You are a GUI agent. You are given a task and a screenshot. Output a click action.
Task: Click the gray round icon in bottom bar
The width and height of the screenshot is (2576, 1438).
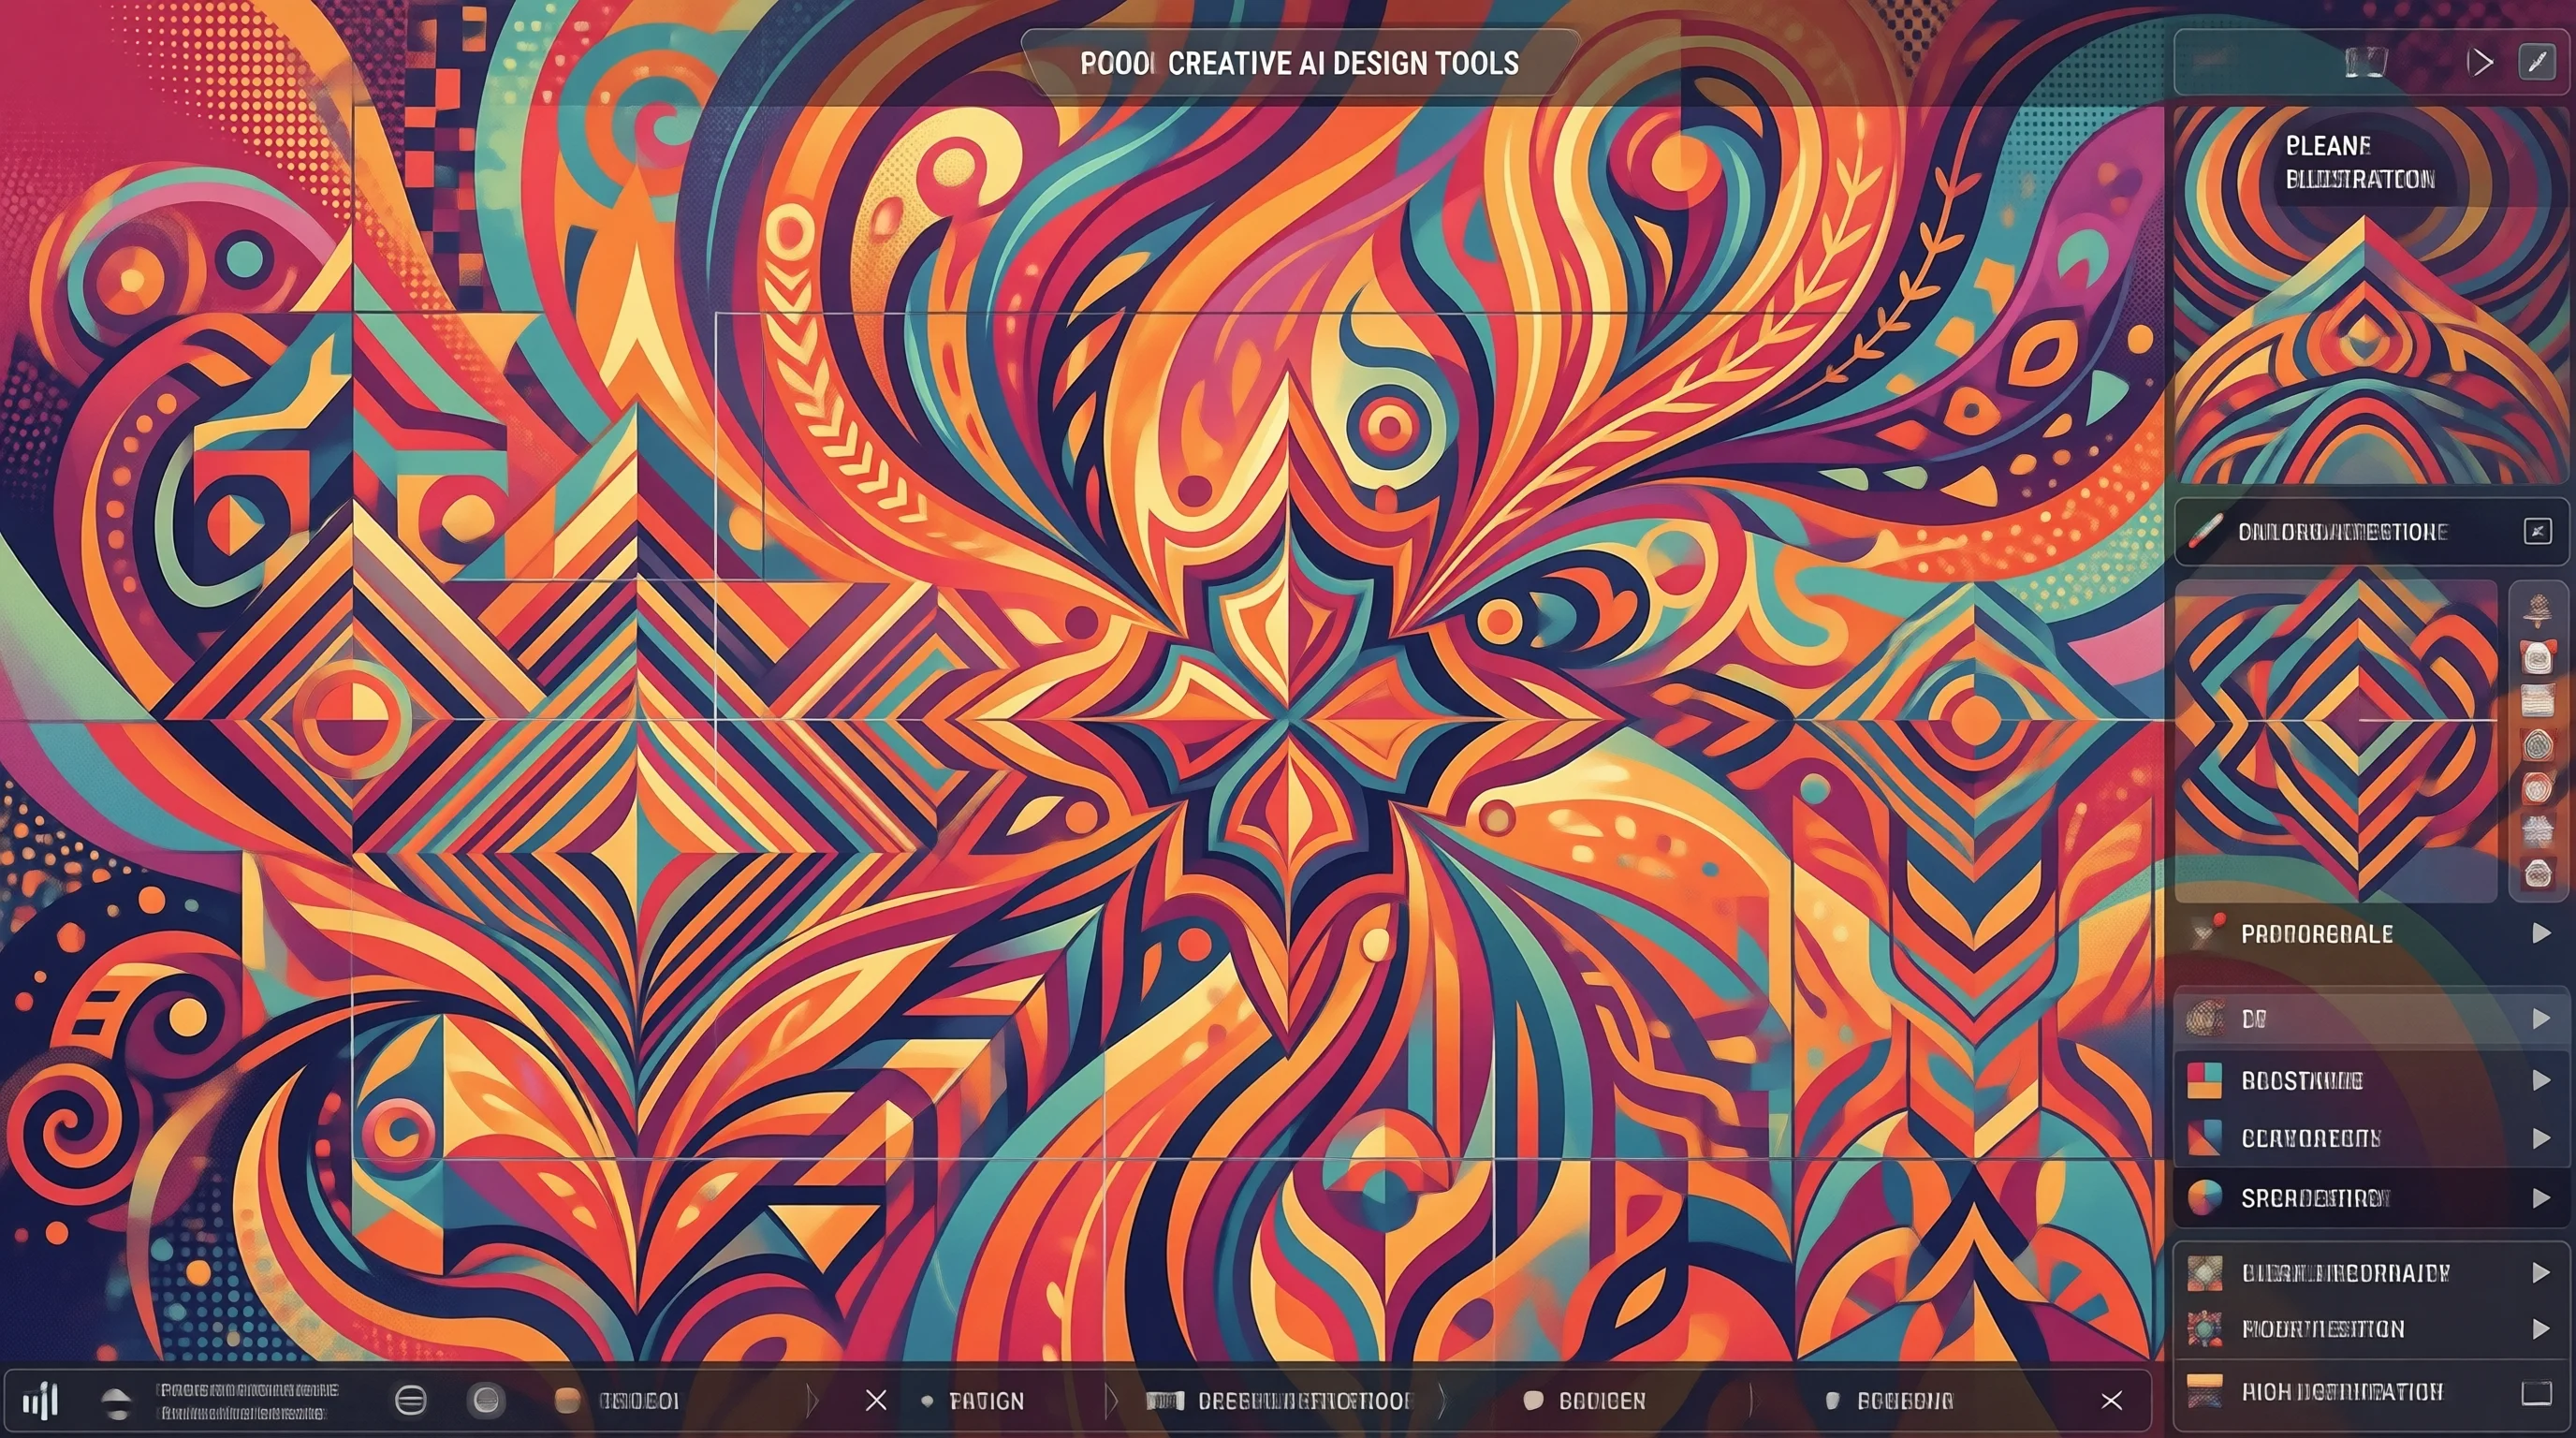point(486,1400)
